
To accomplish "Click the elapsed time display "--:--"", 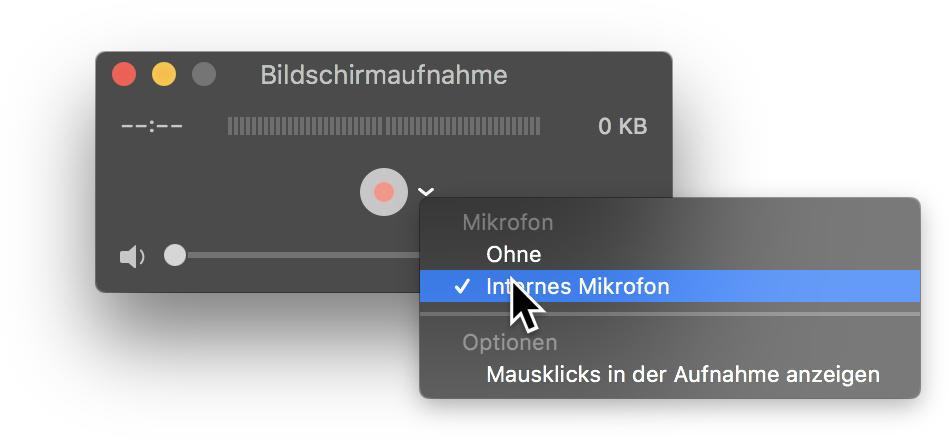I will pyautogui.click(x=152, y=126).
